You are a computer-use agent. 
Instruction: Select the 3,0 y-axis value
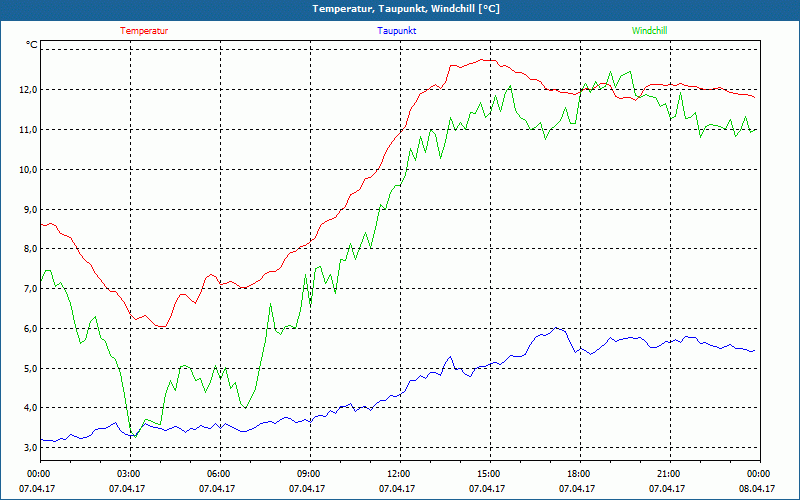coord(31,447)
